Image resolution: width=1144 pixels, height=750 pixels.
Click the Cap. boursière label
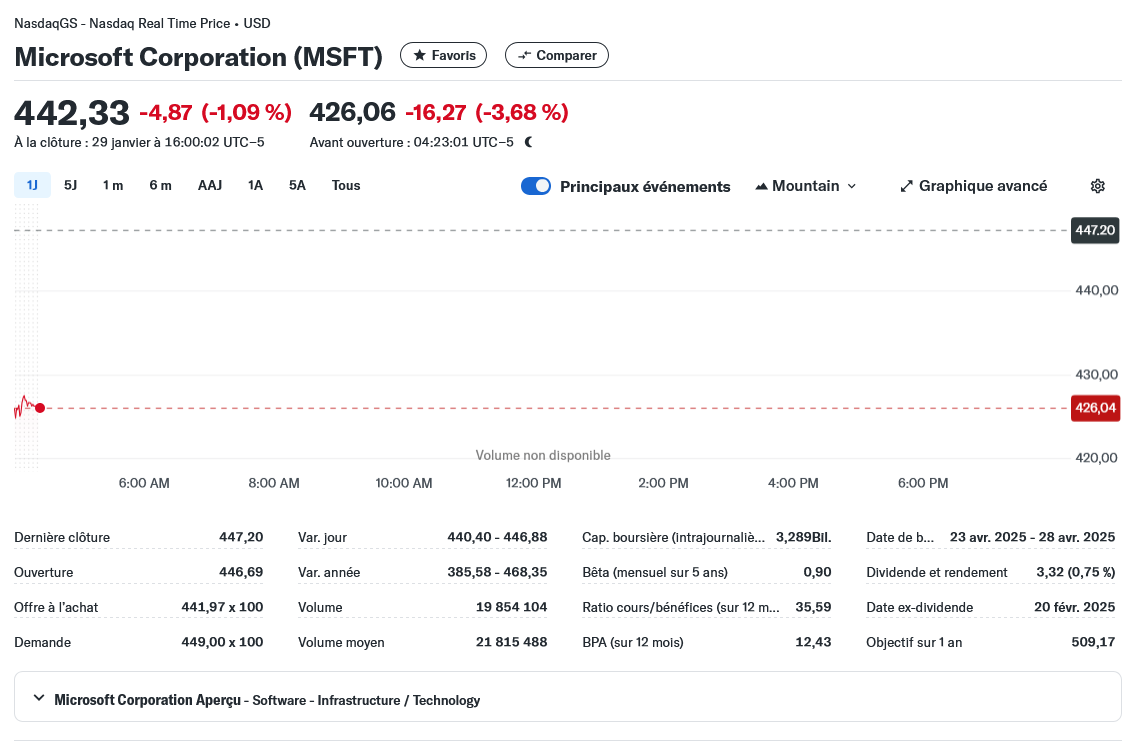673,538
